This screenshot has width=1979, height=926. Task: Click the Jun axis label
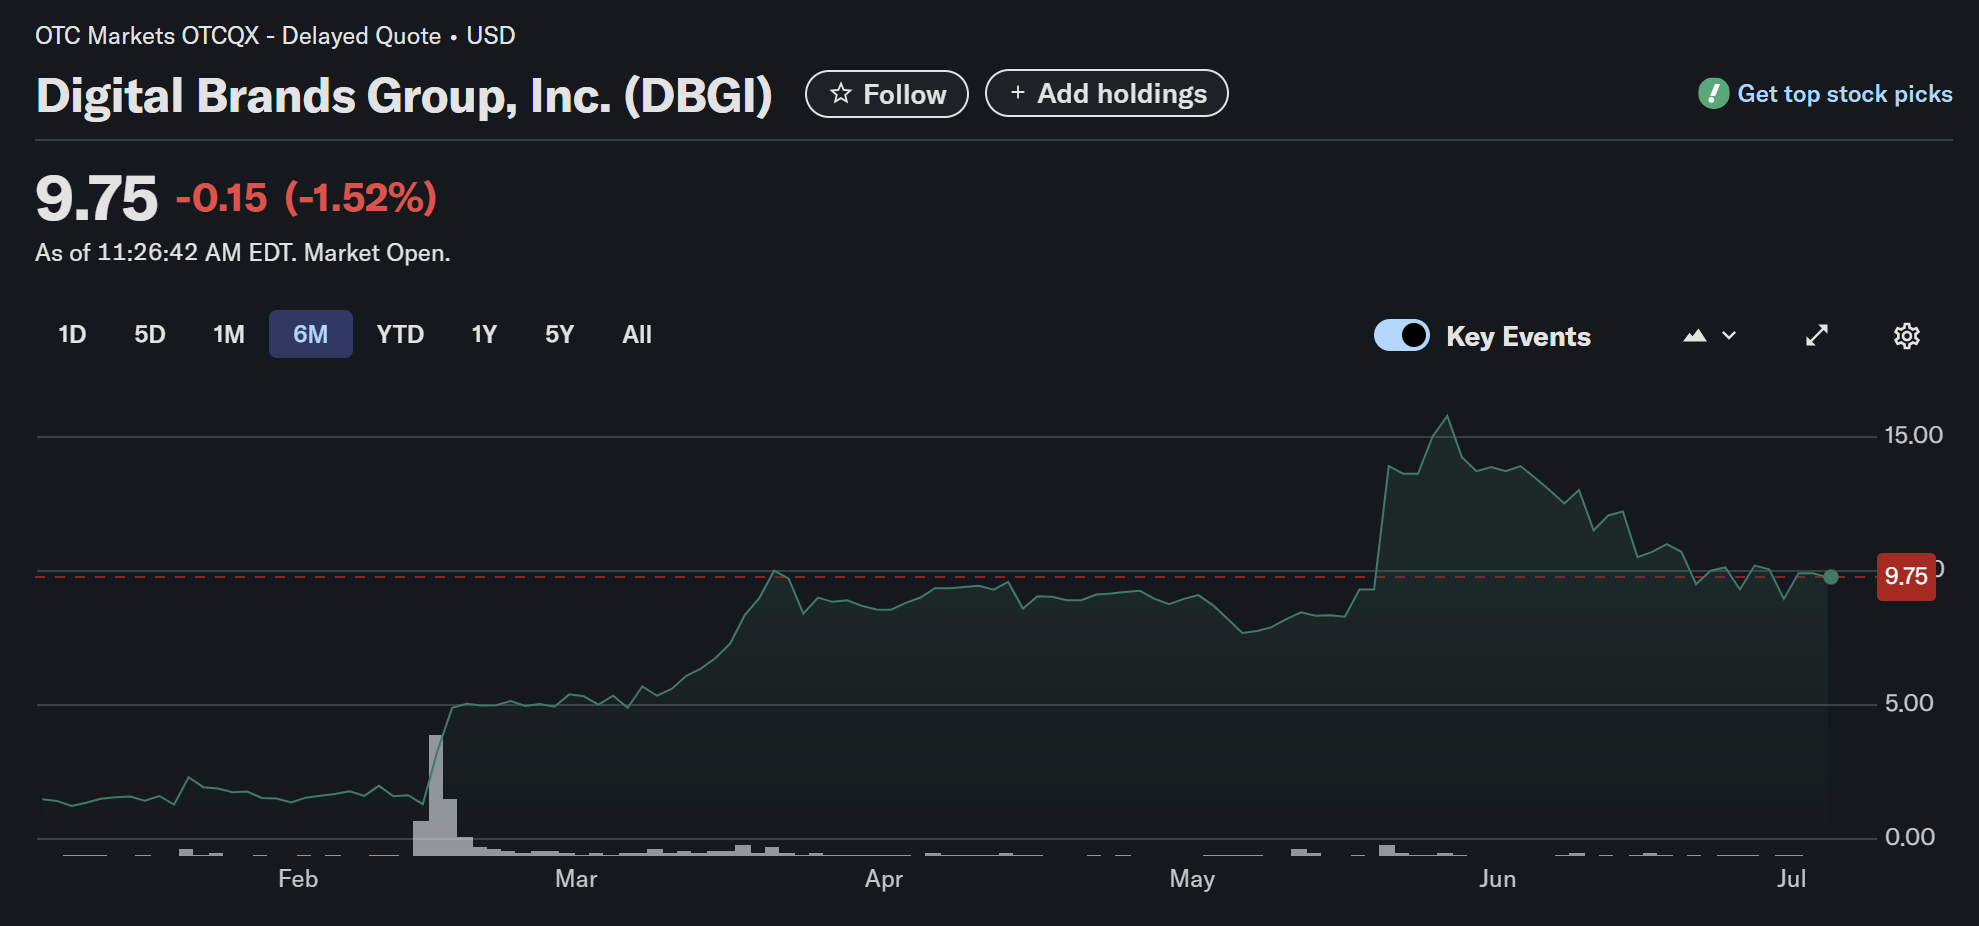tap(1497, 879)
